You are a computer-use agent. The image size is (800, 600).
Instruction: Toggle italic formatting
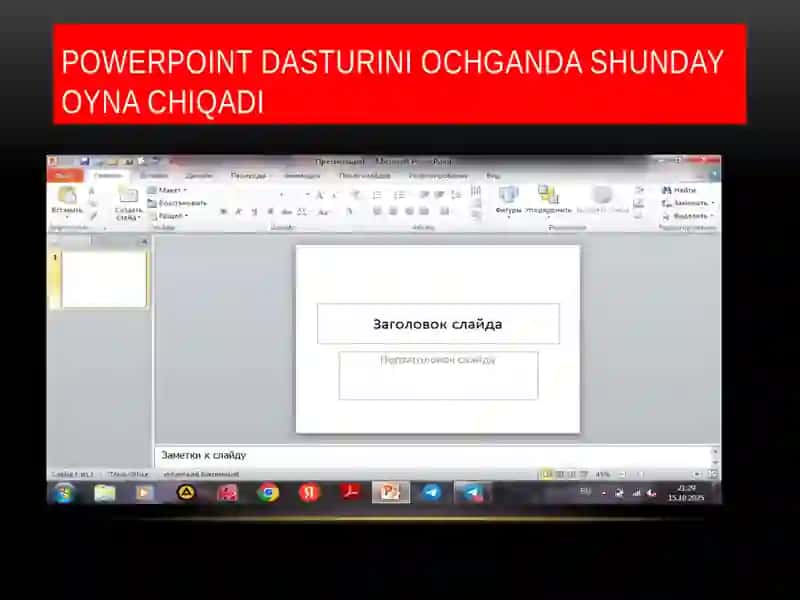coord(238,212)
